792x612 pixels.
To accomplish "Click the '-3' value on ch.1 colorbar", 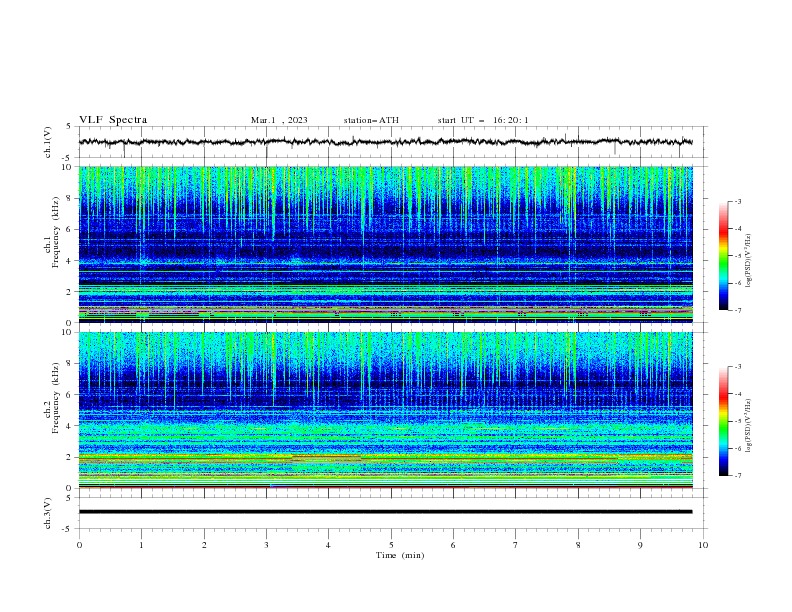I will [x=737, y=201].
